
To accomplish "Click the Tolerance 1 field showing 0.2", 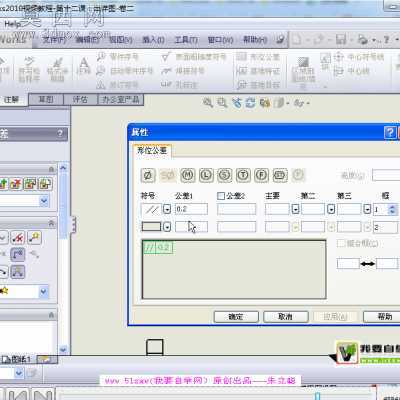I will (x=191, y=209).
